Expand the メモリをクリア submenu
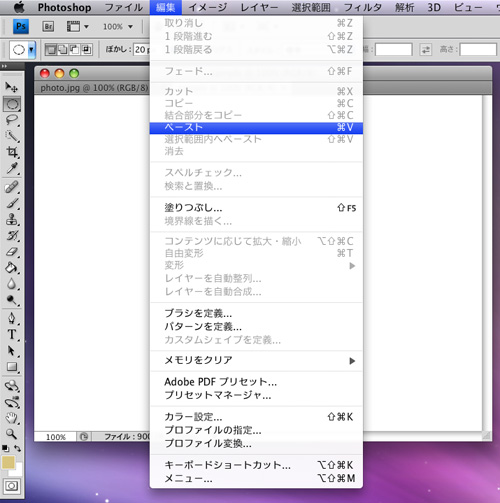500x503 pixels. 256,360
